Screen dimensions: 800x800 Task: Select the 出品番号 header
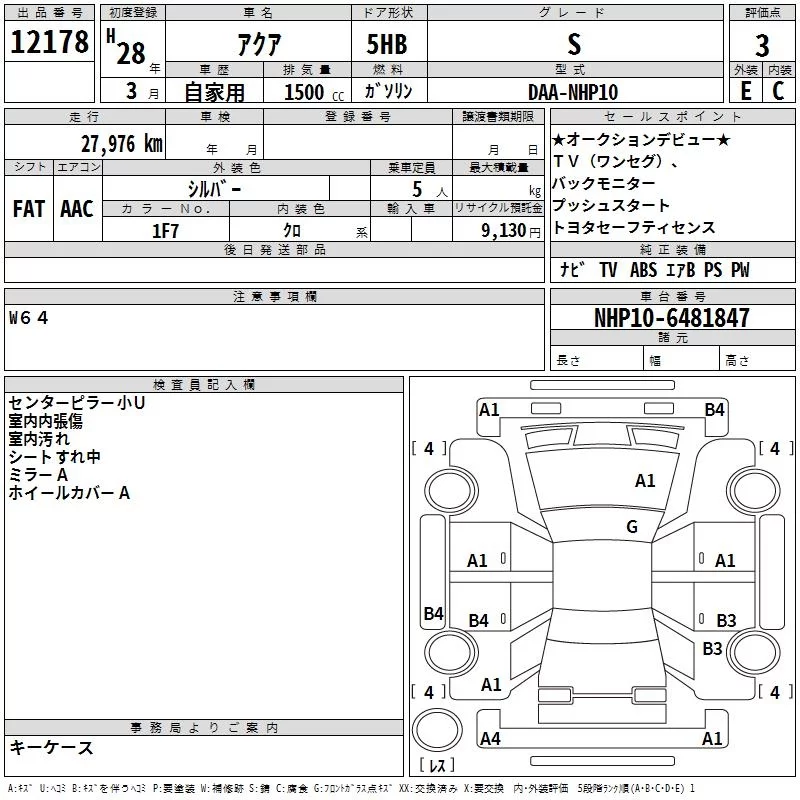[x=49, y=13]
